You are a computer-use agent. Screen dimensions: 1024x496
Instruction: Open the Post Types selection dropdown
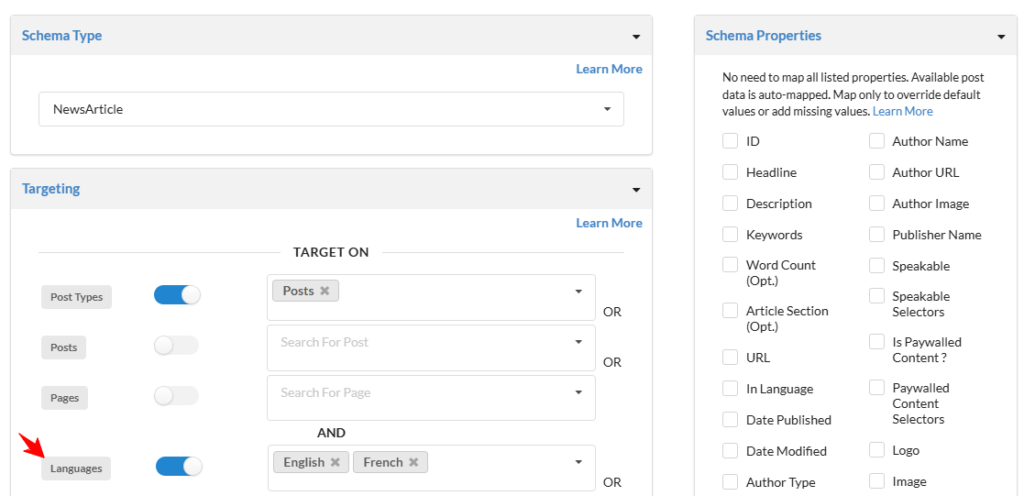578,291
